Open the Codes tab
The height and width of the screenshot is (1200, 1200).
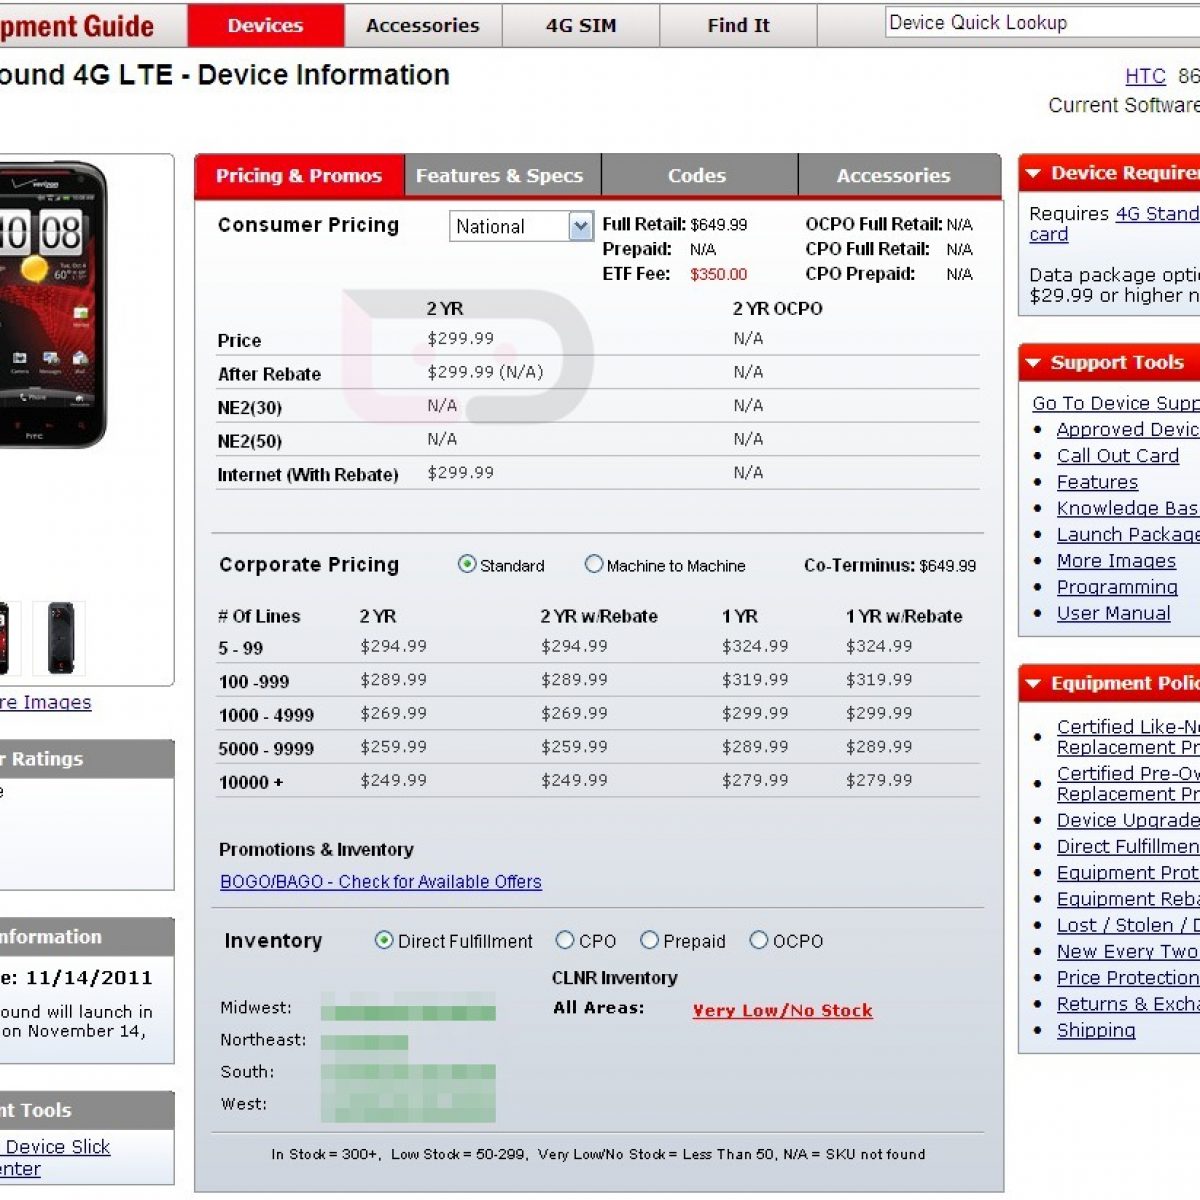(697, 176)
